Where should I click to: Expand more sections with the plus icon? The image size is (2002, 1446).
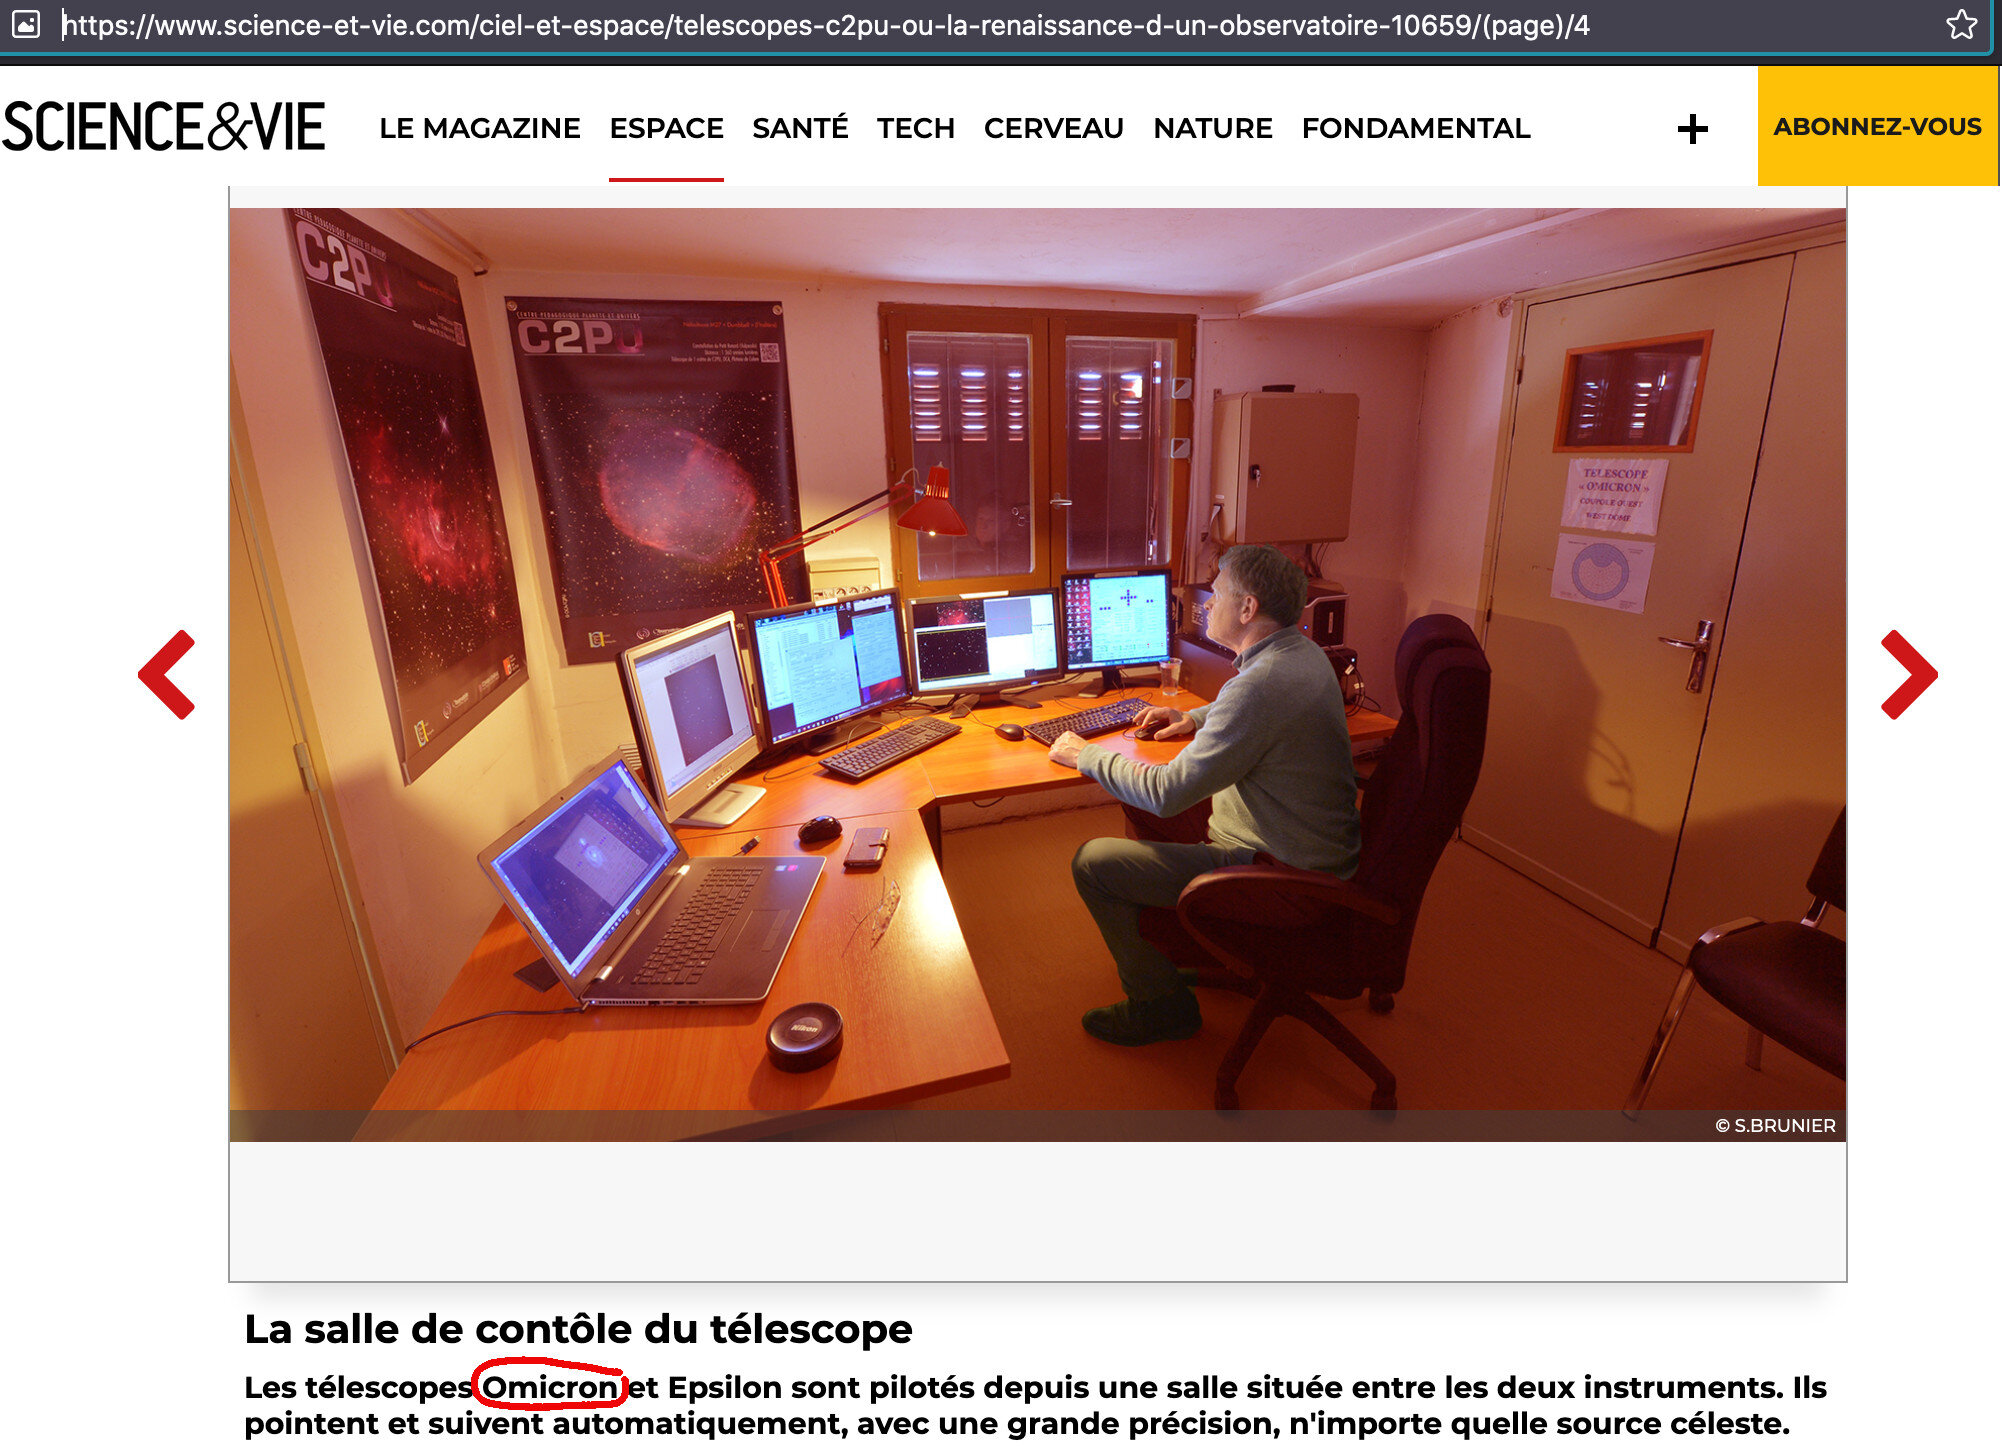click(1692, 128)
